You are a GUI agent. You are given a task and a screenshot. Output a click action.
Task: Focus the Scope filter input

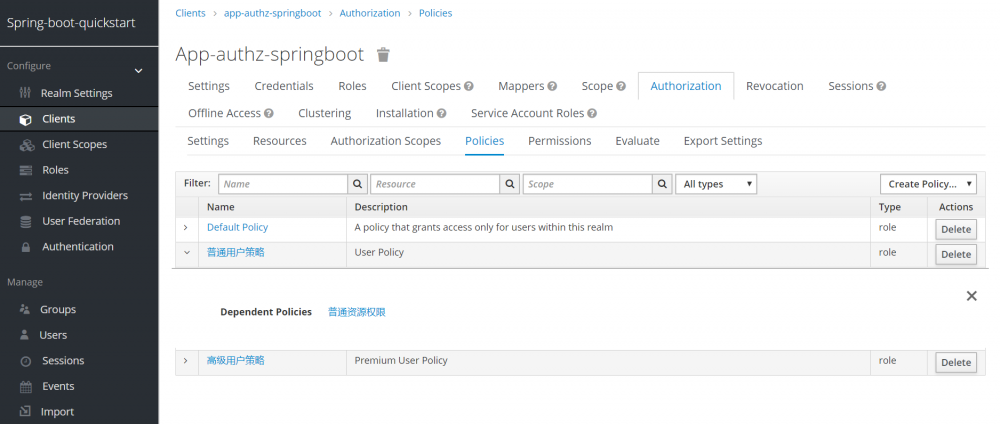point(587,184)
